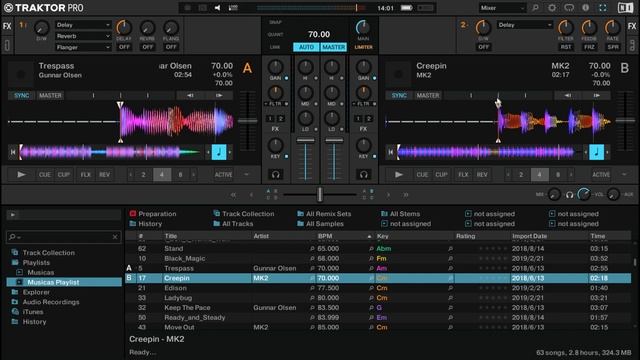Jump to start of deck A track
The height and width of the screenshot is (360, 640).
[x=13, y=152]
